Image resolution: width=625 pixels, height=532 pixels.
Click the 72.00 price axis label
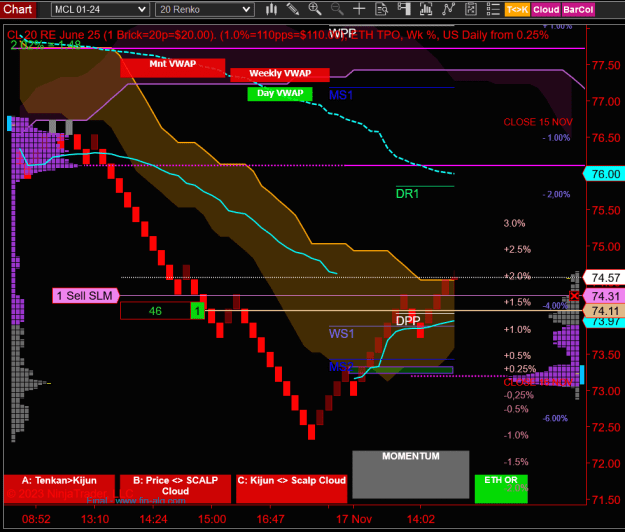pos(606,464)
